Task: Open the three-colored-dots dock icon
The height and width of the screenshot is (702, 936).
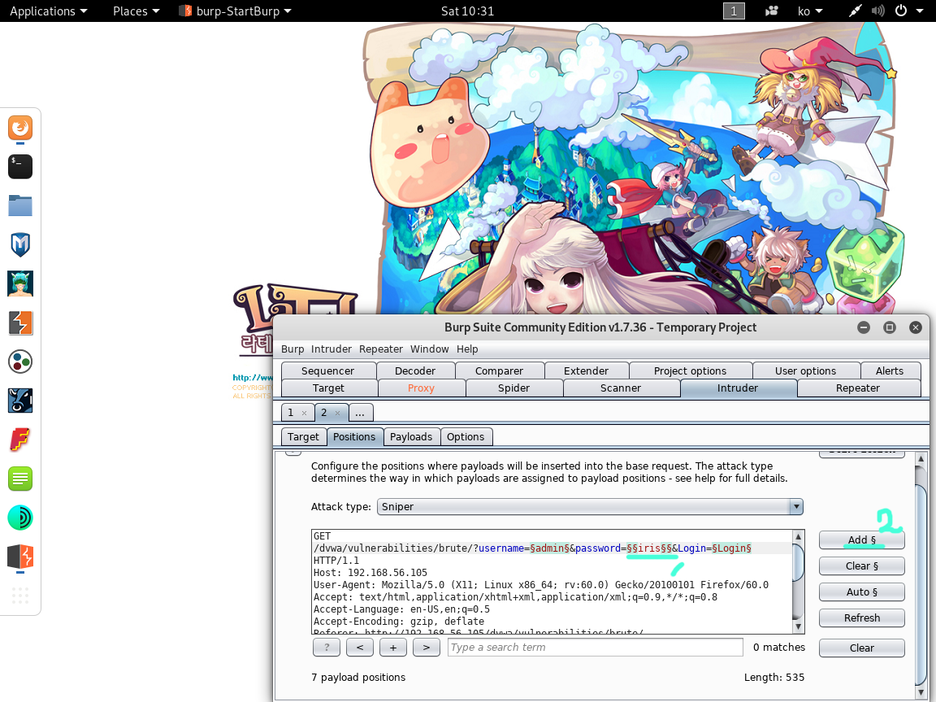Action: coord(20,362)
